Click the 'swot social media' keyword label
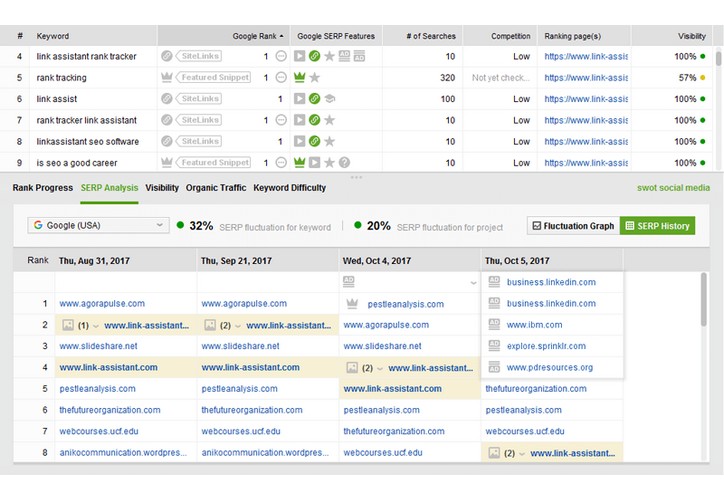The height and width of the screenshot is (500, 724). click(673, 188)
